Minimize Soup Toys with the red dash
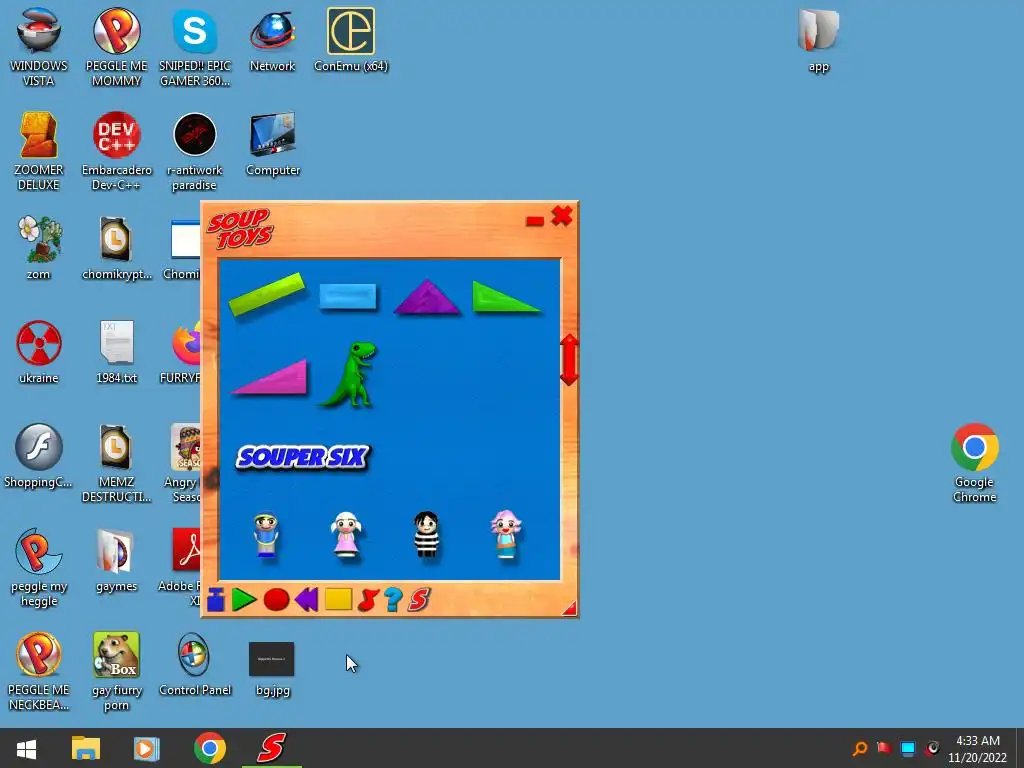 click(535, 221)
